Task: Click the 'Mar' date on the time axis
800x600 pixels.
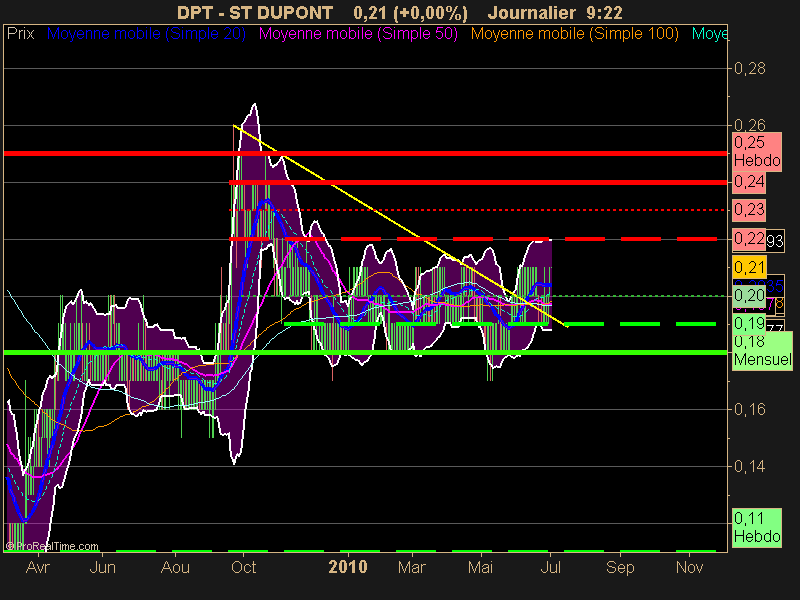Action: [412, 567]
